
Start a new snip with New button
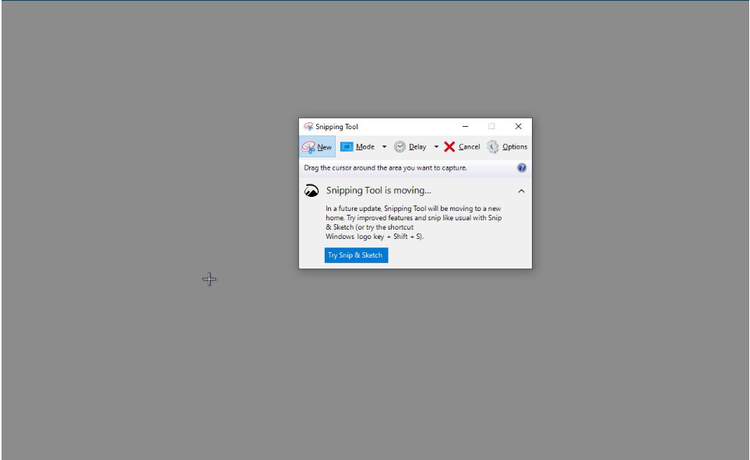point(317,147)
